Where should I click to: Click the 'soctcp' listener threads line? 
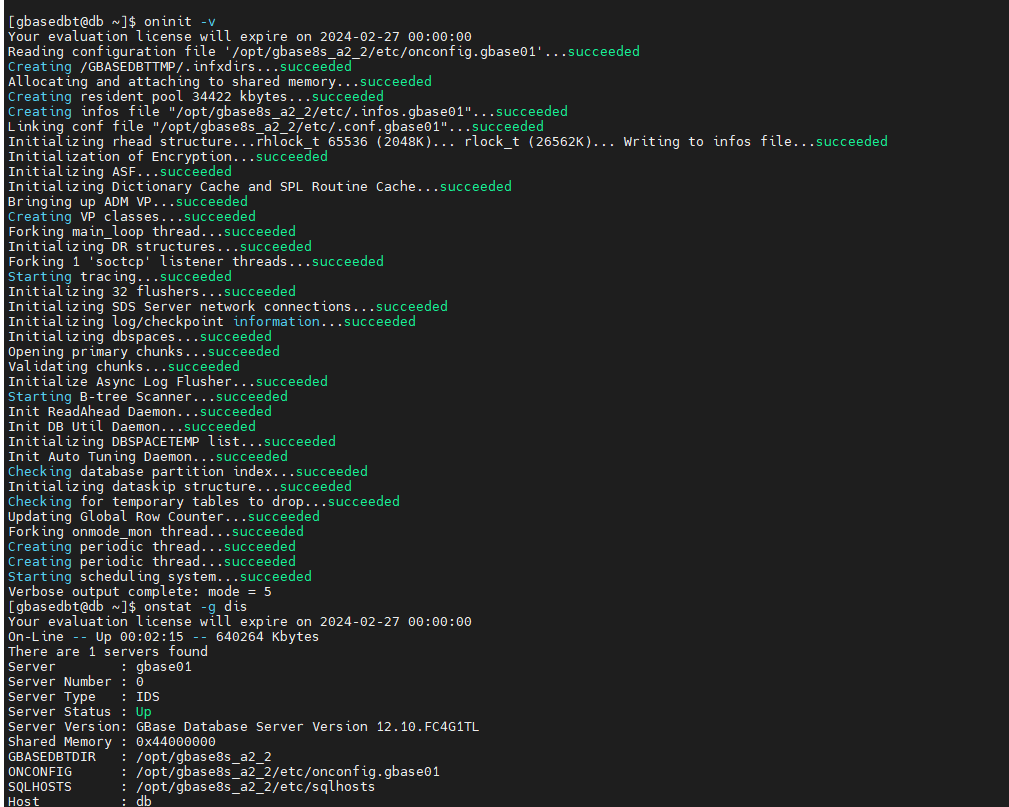click(196, 262)
